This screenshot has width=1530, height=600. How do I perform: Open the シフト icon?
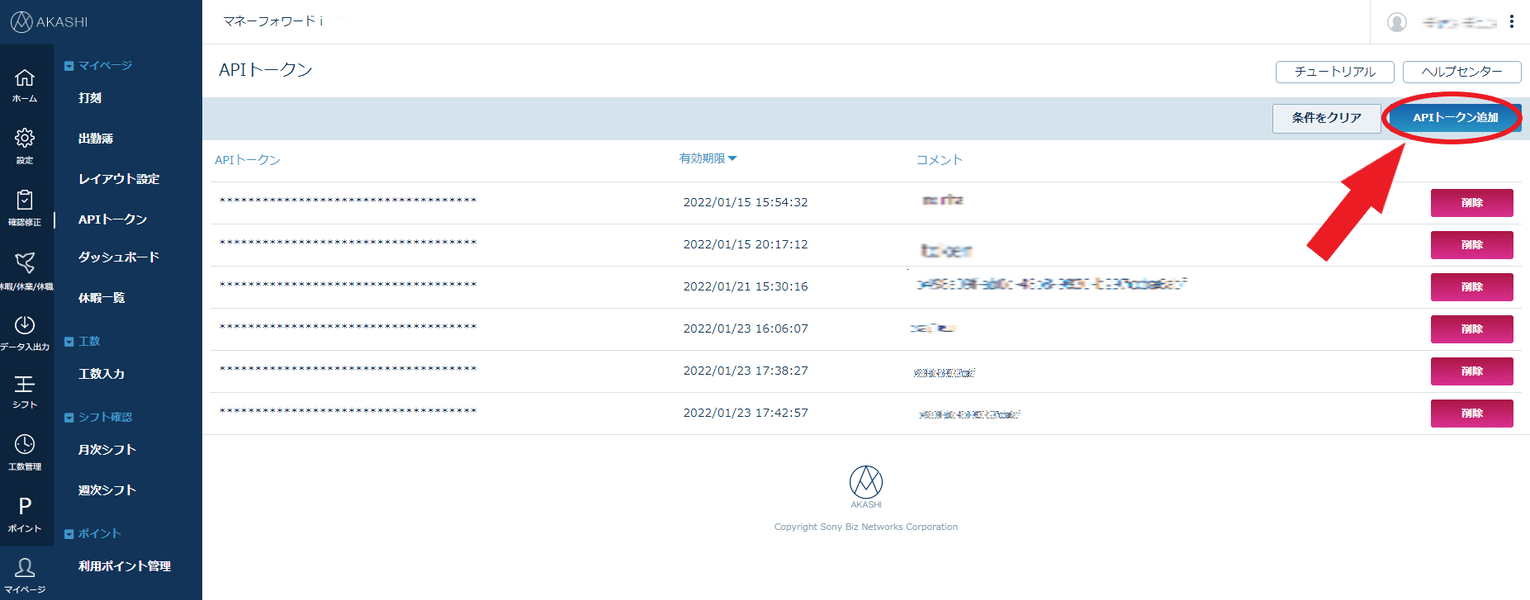click(25, 385)
